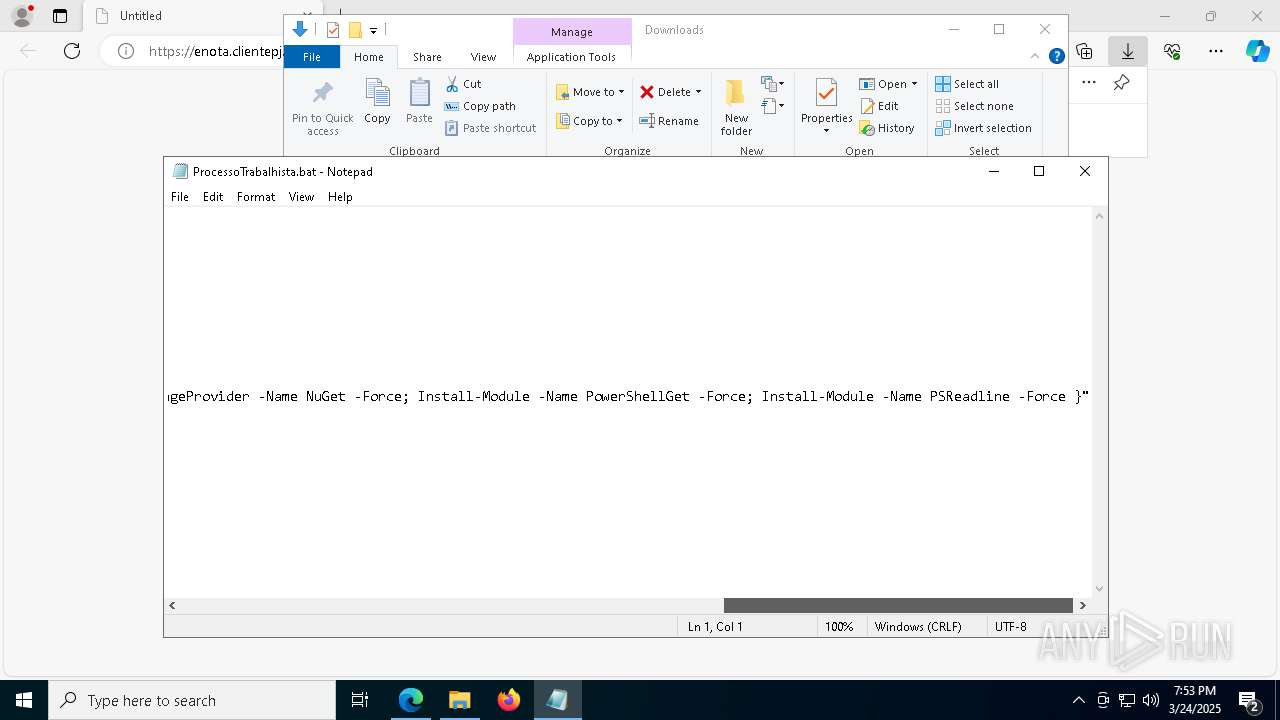Click Open in the ribbon Open group
The width and height of the screenshot is (1280, 720).
[883, 84]
